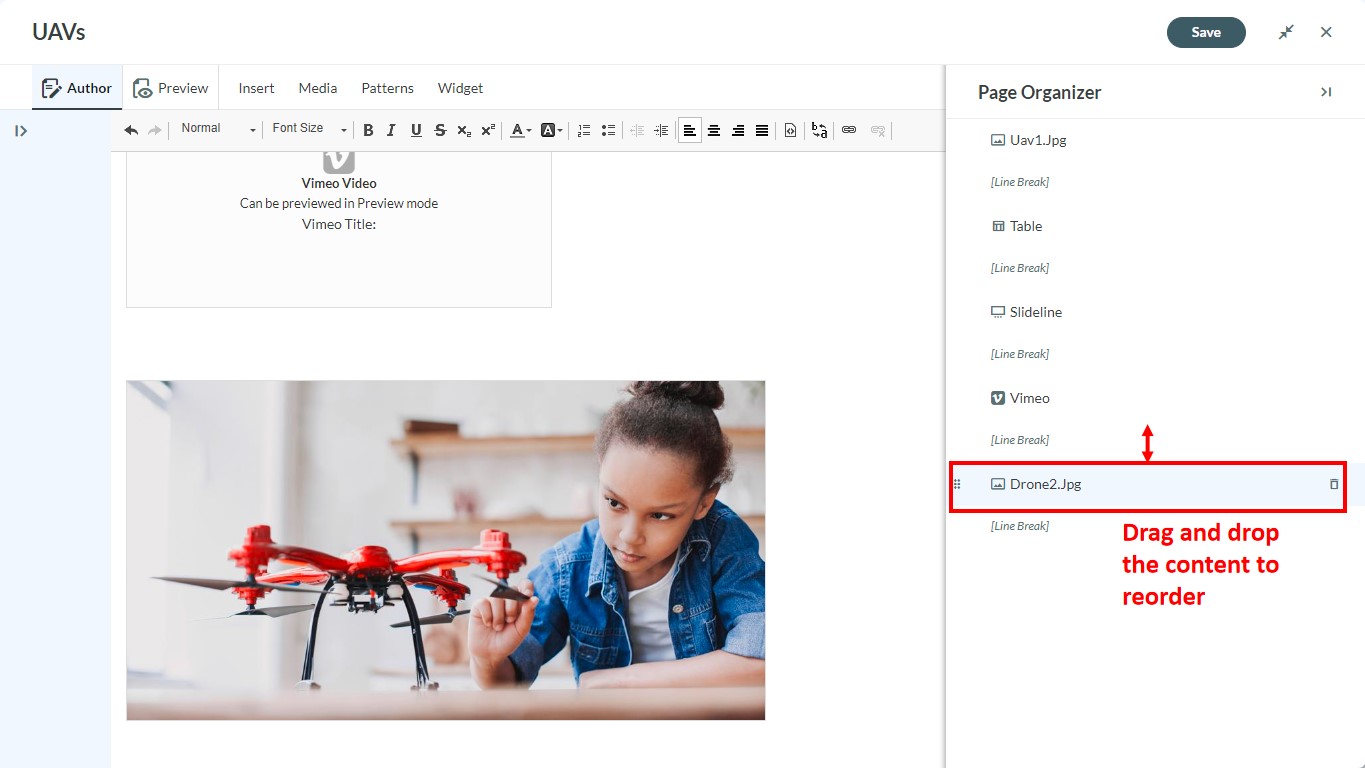Screen dimensions: 1365x768
Task: Open the Widget menu
Action: tap(460, 88)
